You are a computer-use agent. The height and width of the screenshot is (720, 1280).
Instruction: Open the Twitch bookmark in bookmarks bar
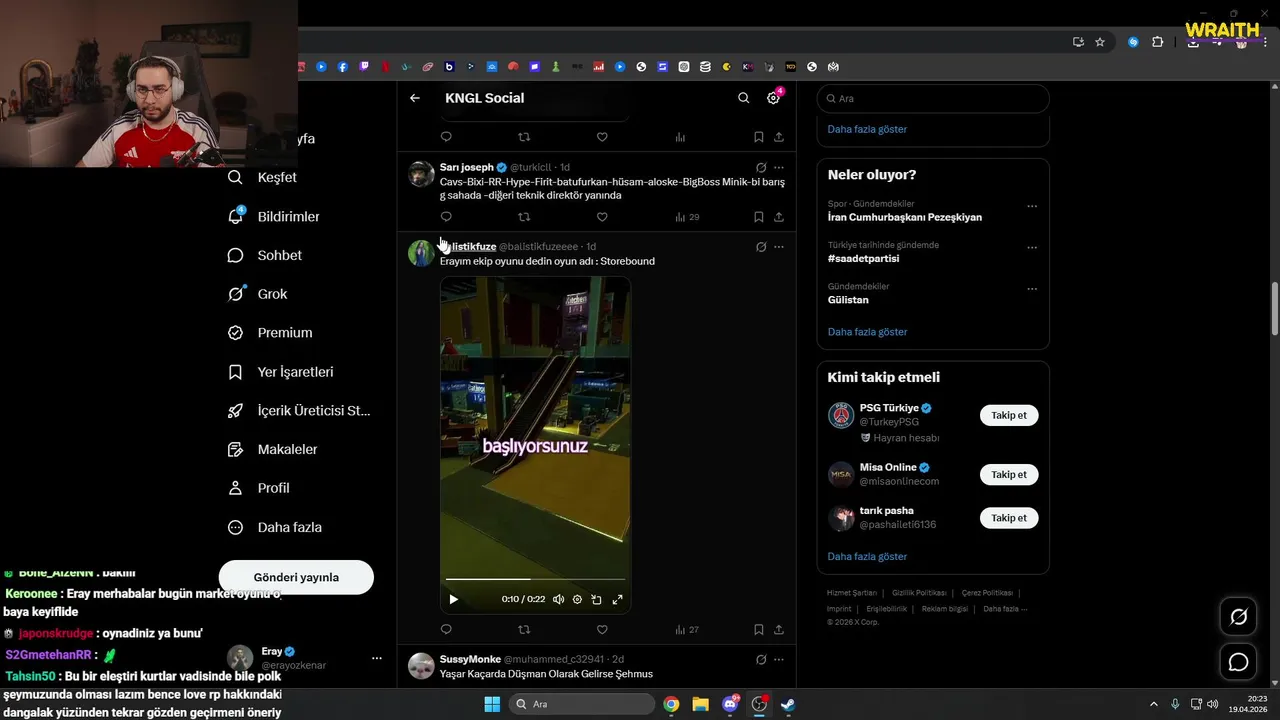364,67
